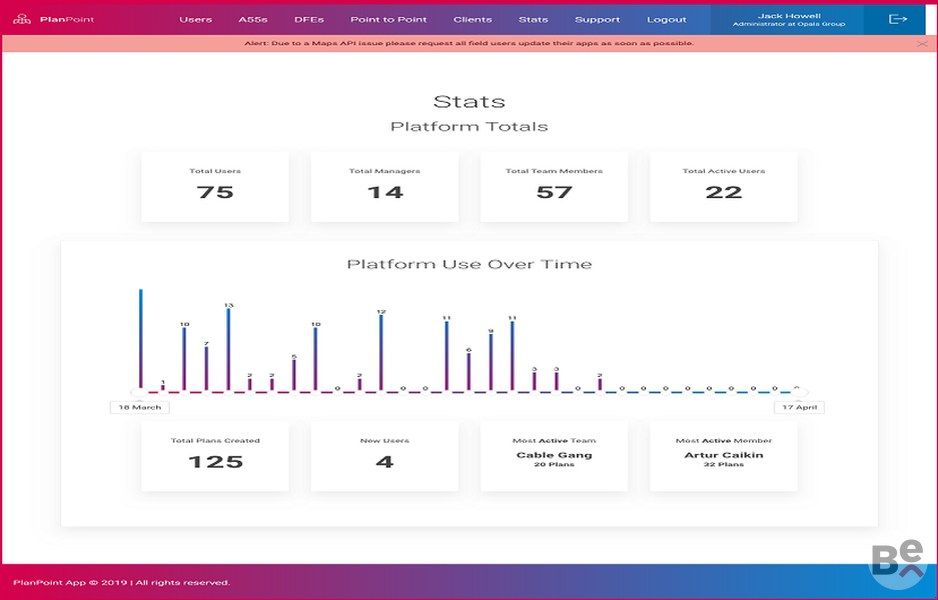Click the chart bar labeled 12
Image resolution: width=938 pixels, height=600 pixels.
pyautogui.click(x=381, y=353)
